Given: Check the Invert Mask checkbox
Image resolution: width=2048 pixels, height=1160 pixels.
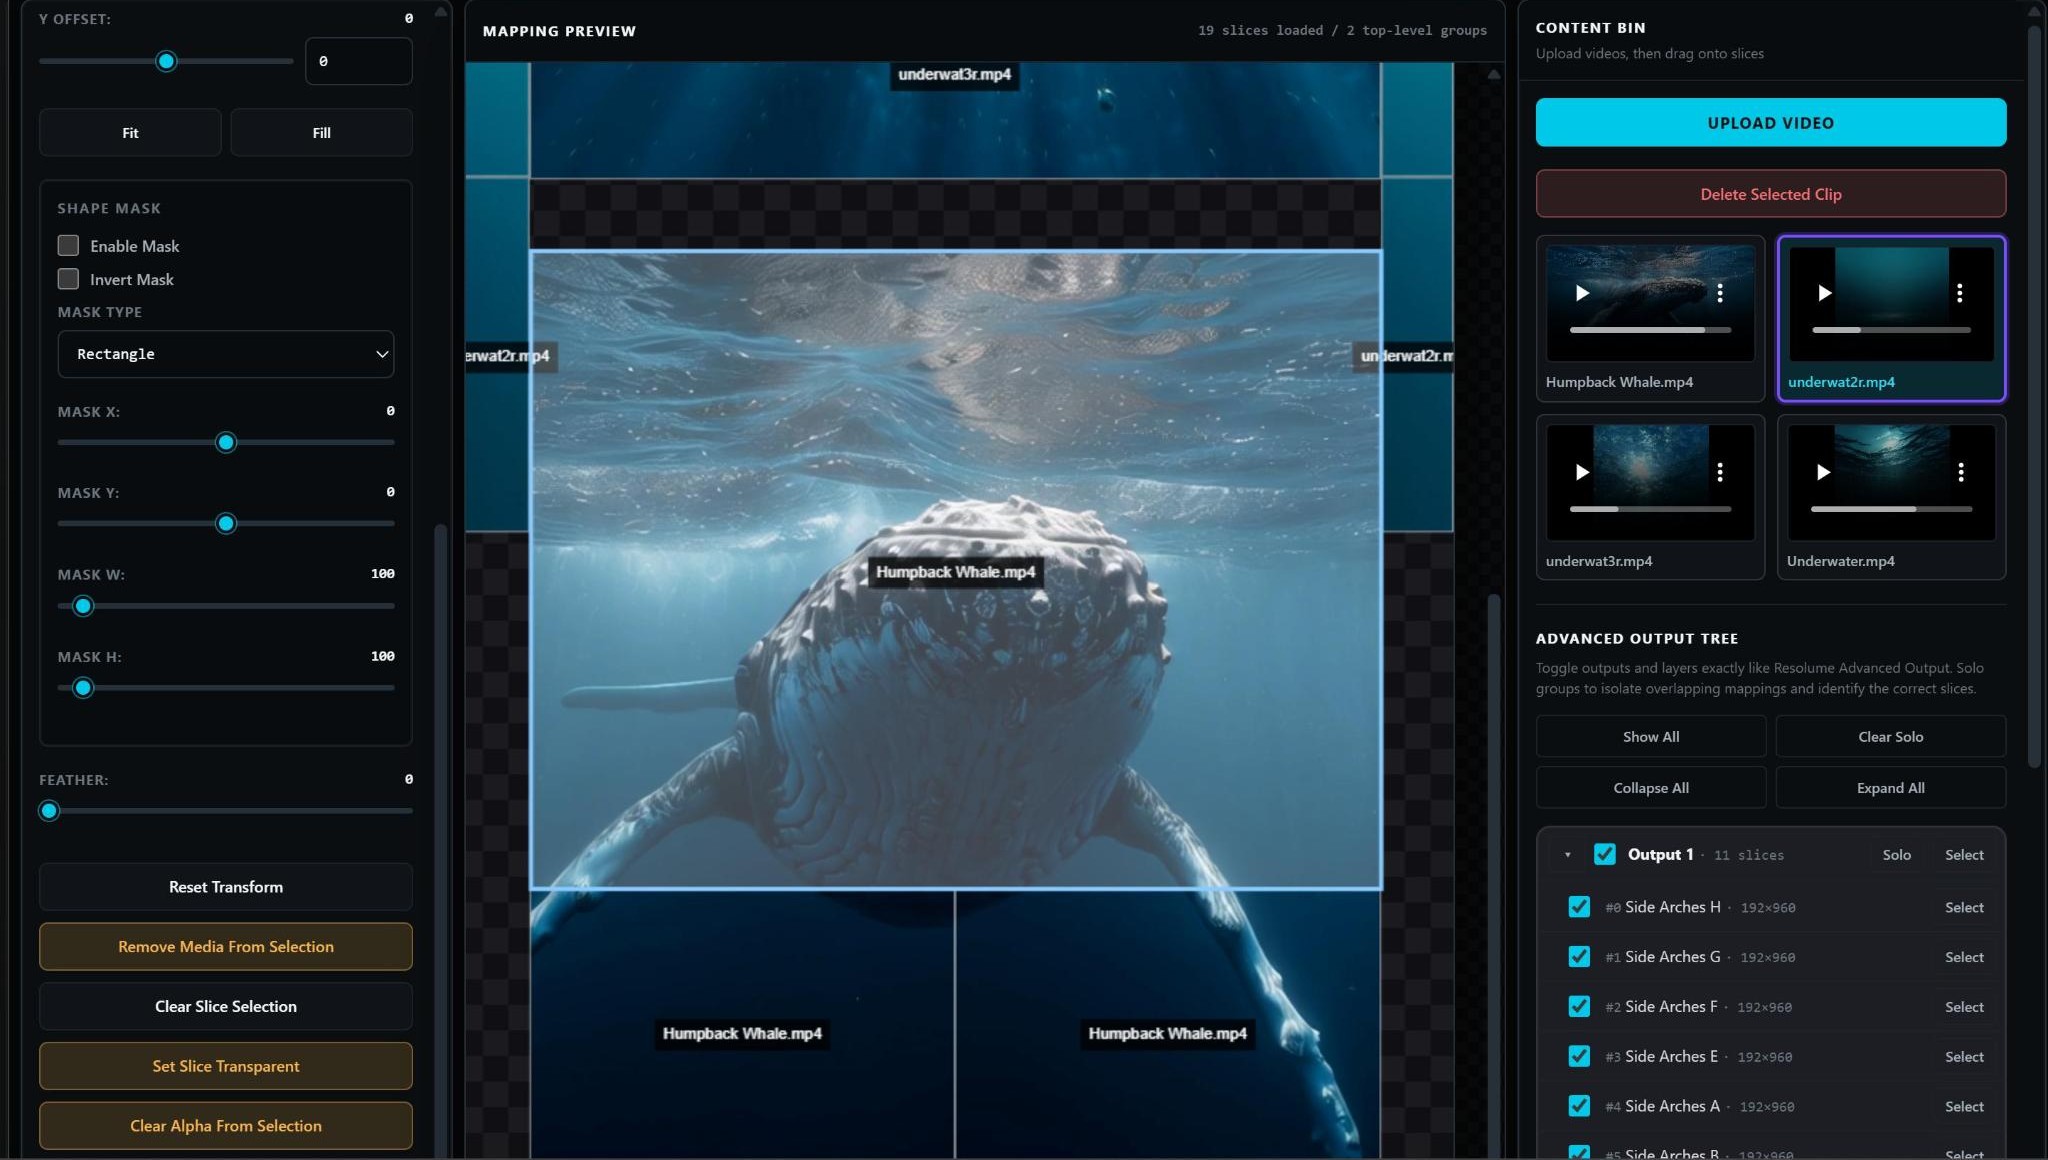Looking at the screenshot, I should [x=68, y=279].
